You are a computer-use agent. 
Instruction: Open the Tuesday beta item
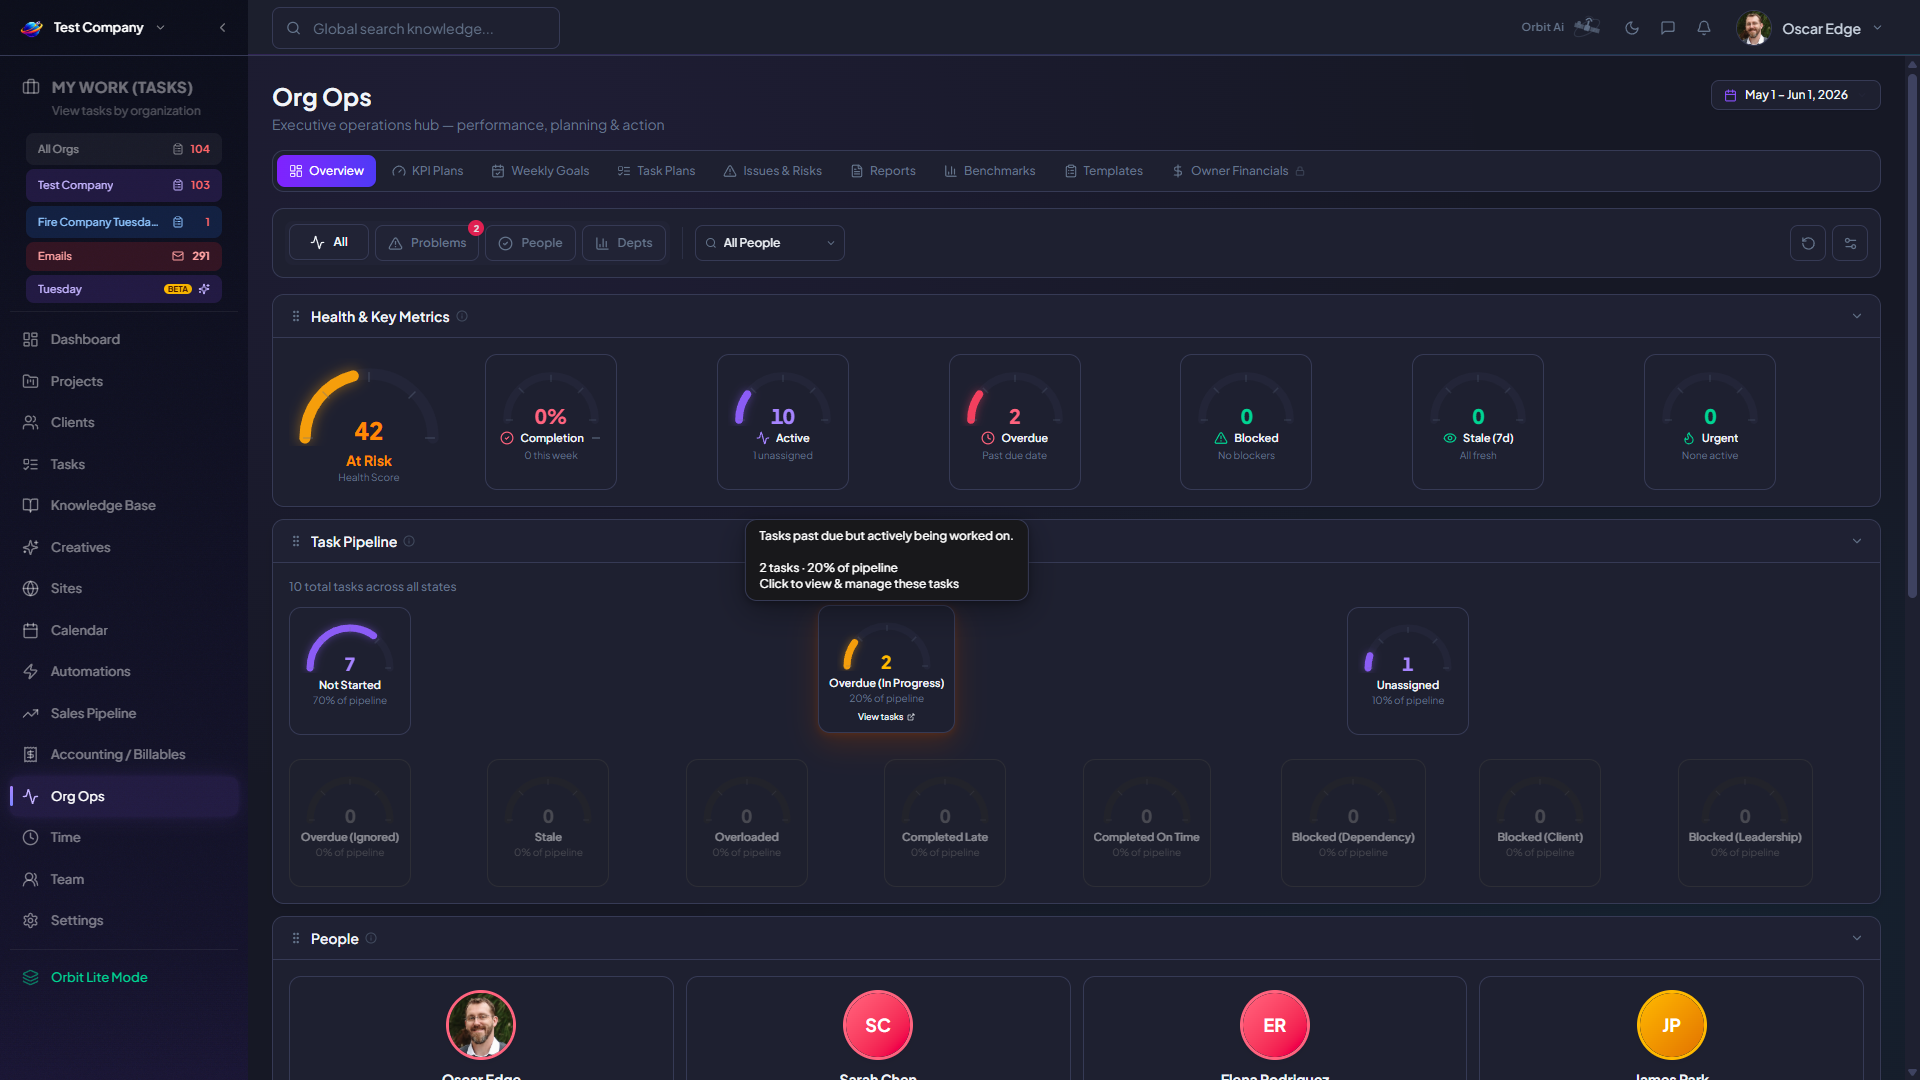pos(124,289)
